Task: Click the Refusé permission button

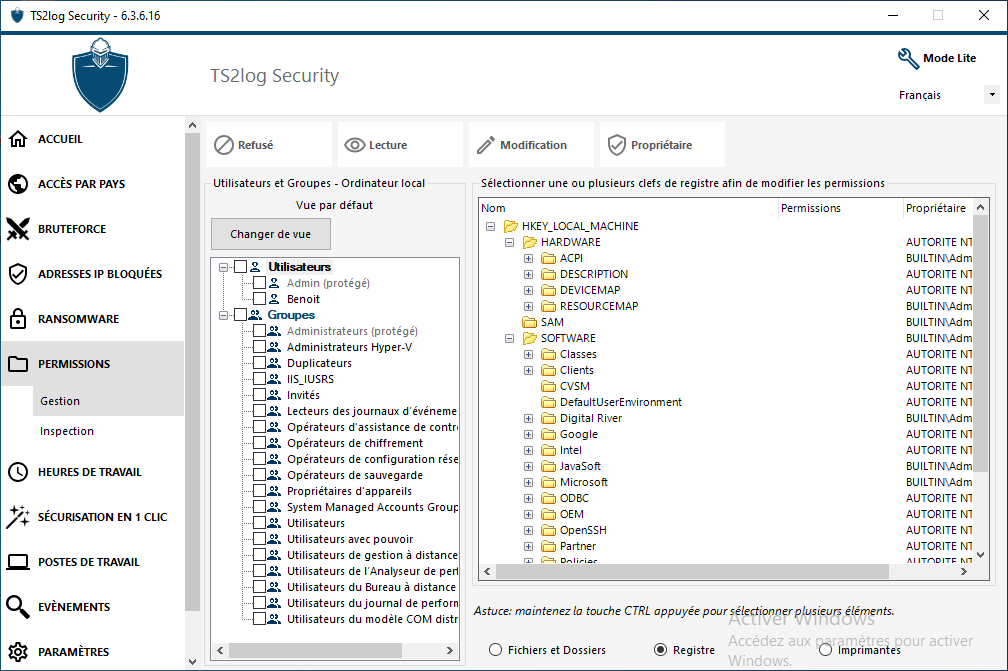Action: pyautogui.click(x=269, y=145)
